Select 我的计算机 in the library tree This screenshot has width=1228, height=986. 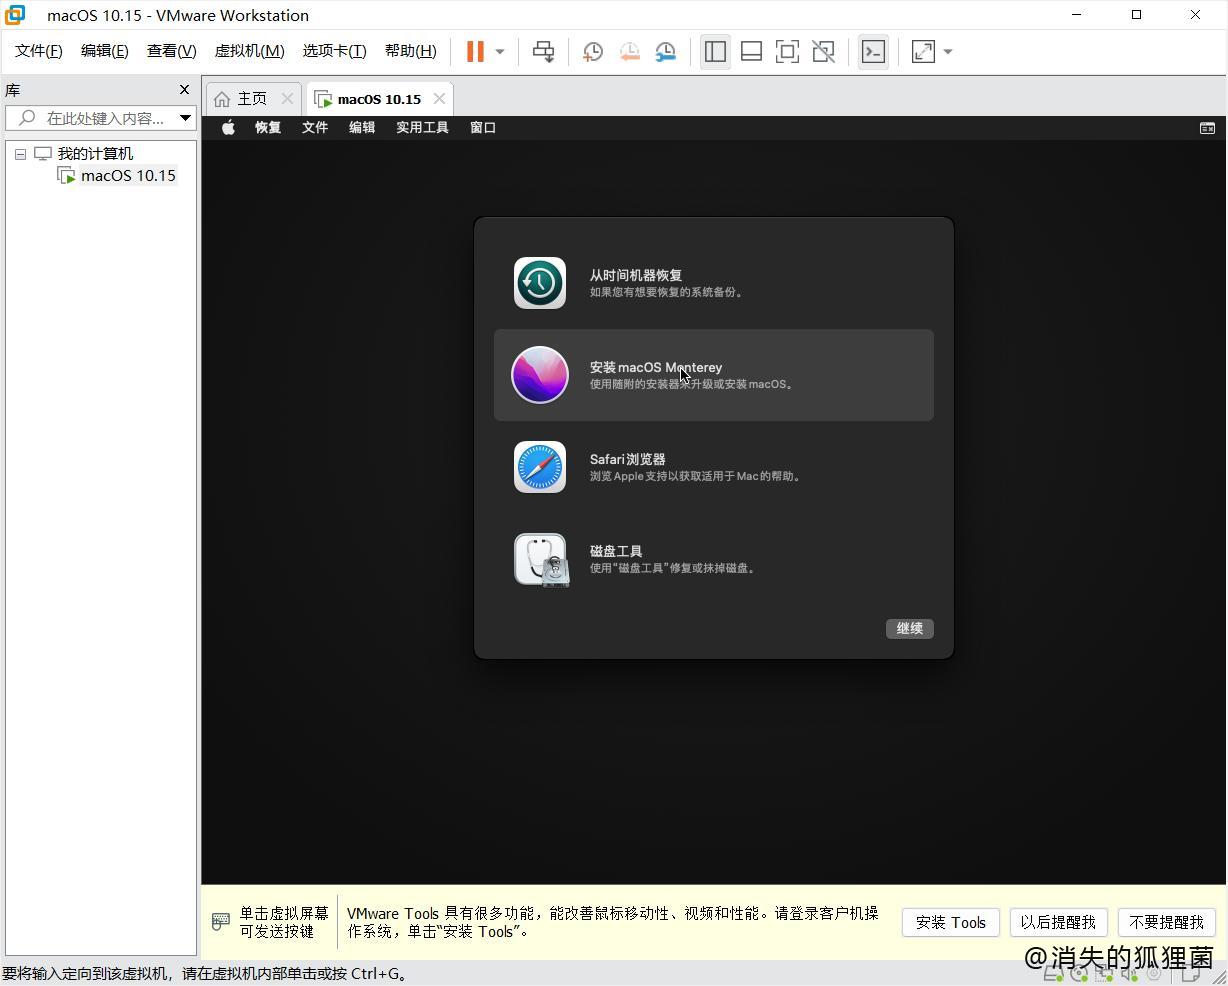click(x=95, y=153)
